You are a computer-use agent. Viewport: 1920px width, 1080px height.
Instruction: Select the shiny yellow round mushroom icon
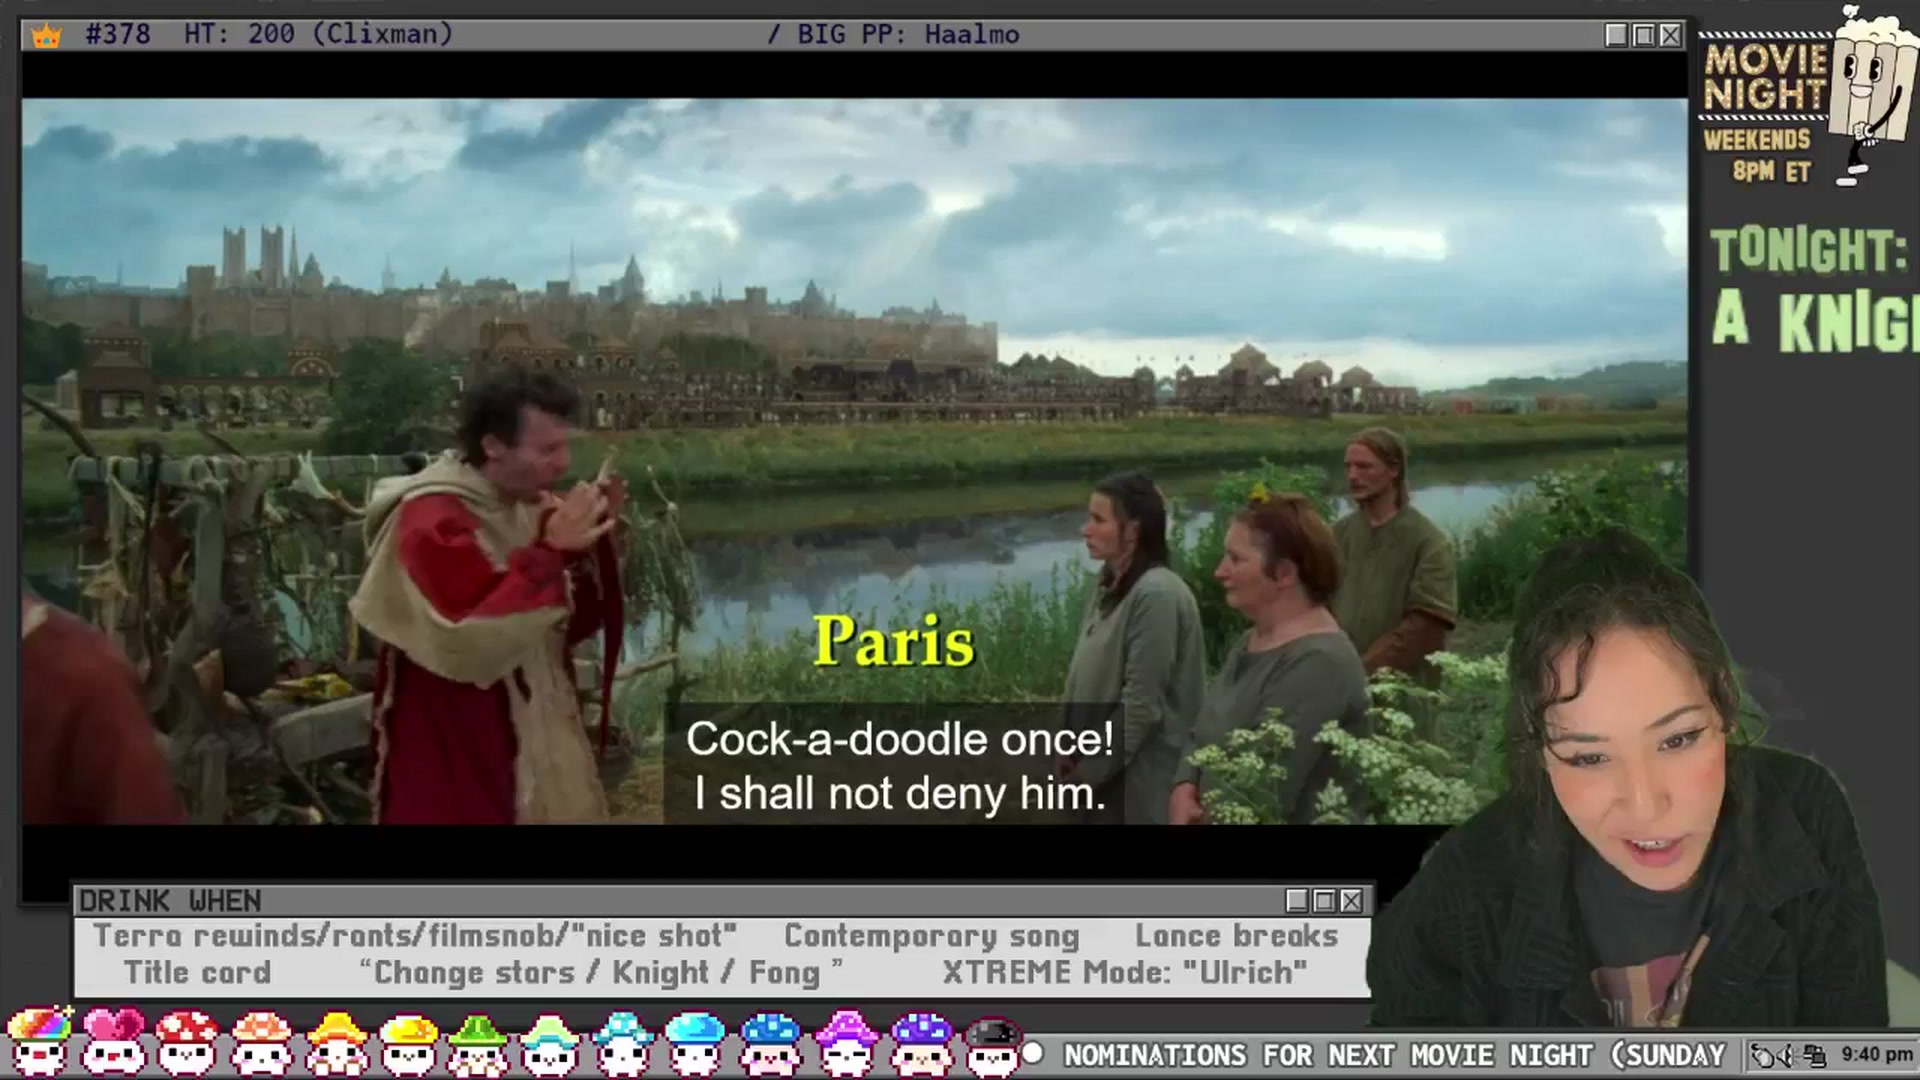tap(409, 1043)
